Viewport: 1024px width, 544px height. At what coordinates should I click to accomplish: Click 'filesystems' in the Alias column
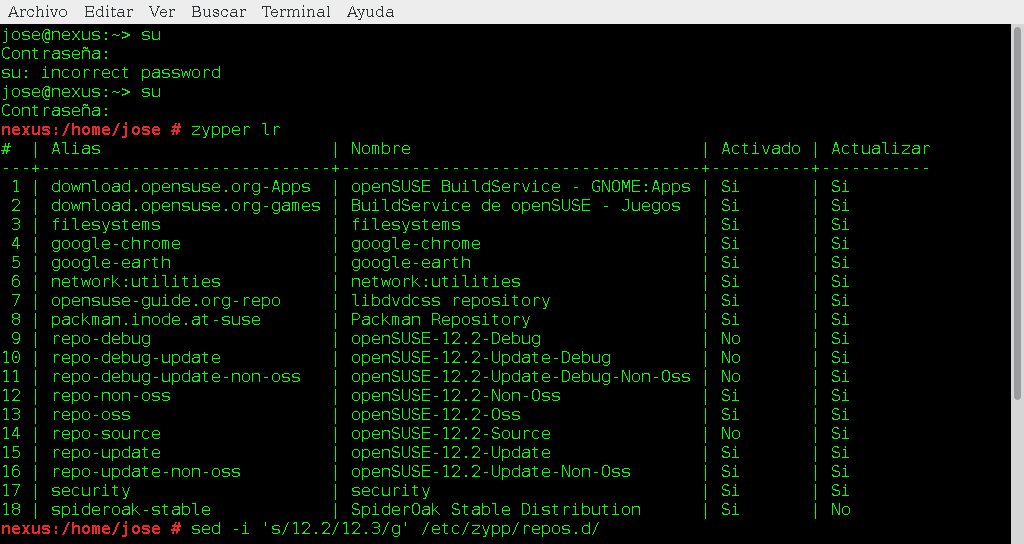106,225
